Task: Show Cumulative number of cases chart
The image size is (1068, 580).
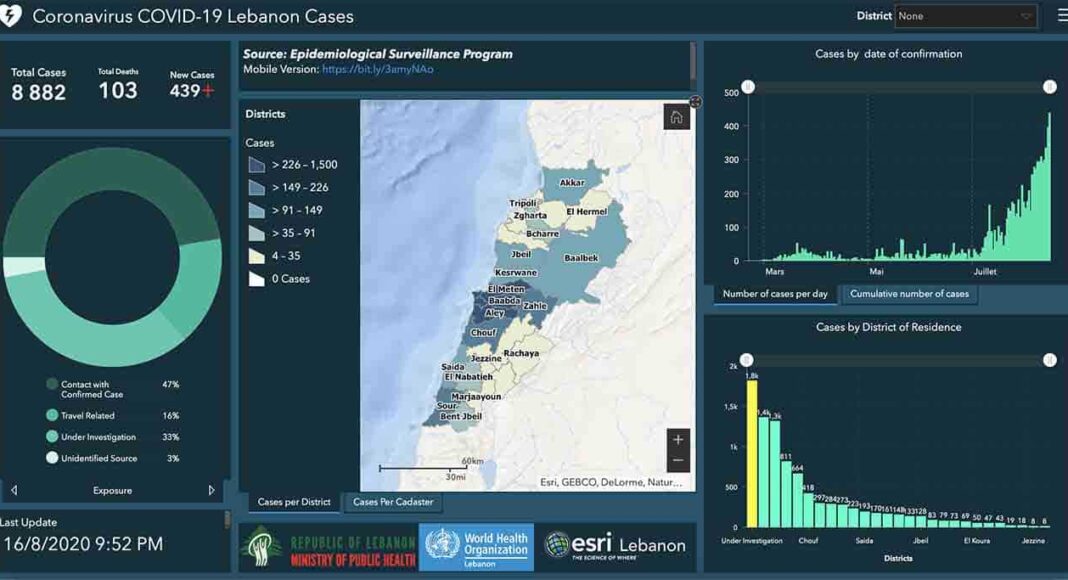Action: point(909,294)
